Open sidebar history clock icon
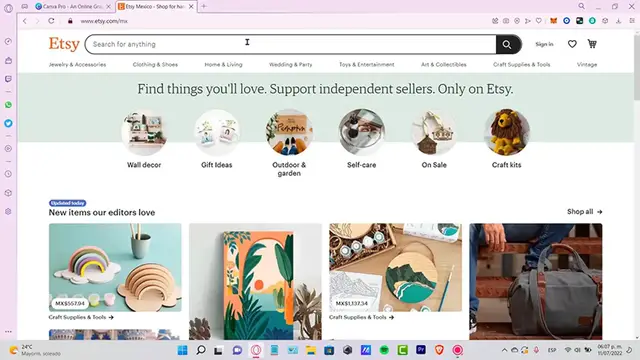The image size is (640, 360). [8, 174]
